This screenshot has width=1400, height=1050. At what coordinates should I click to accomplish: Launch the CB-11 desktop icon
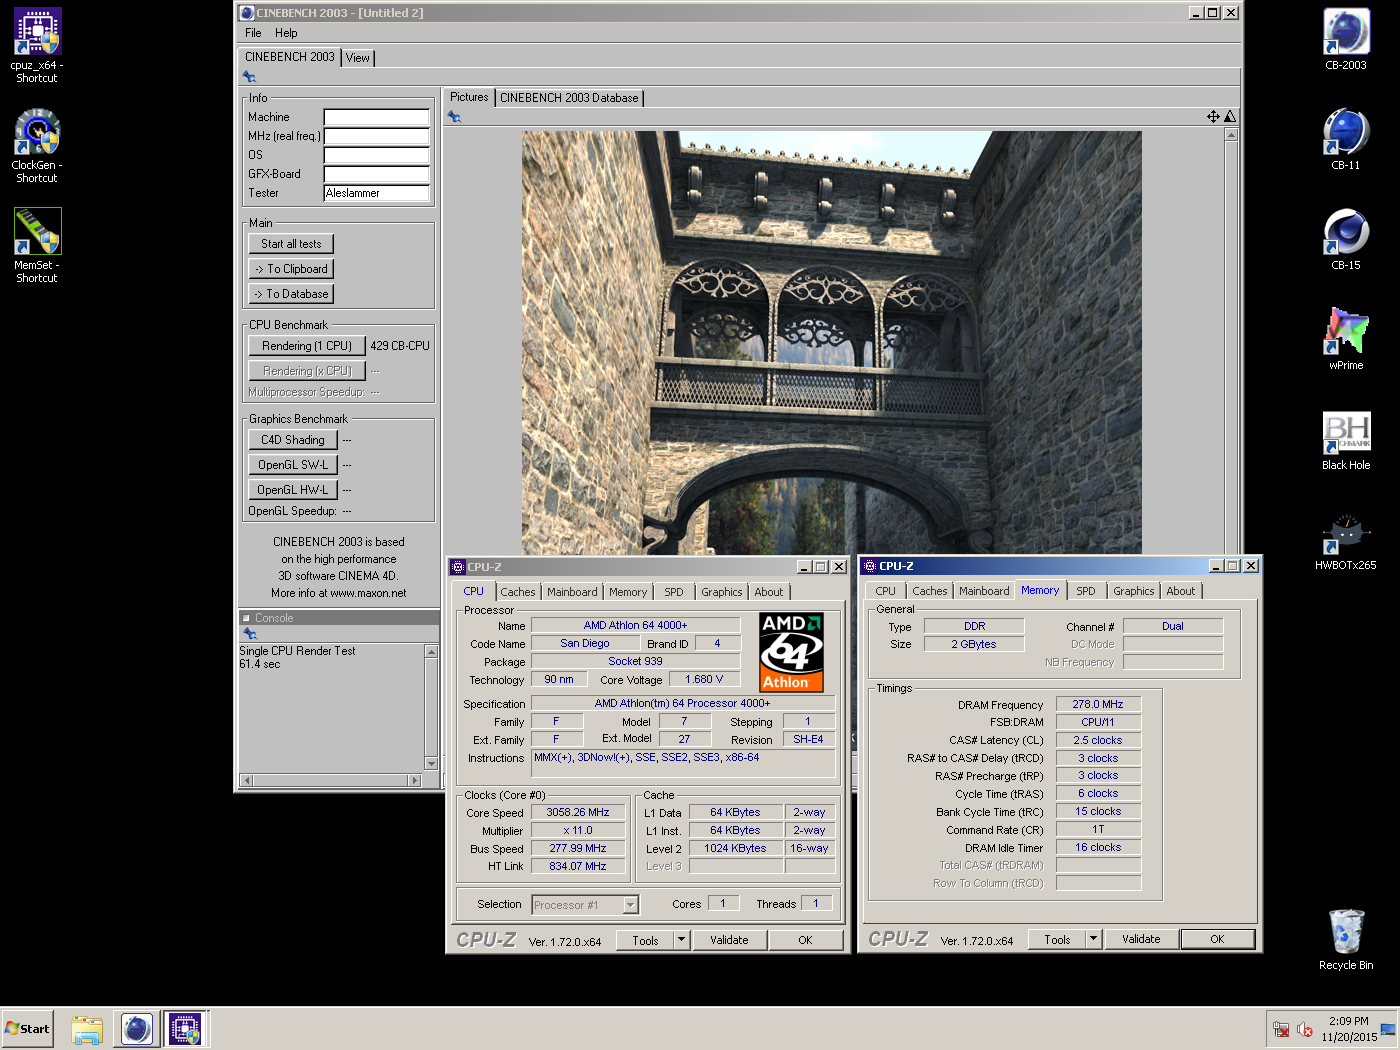(x=1346, y=139)
